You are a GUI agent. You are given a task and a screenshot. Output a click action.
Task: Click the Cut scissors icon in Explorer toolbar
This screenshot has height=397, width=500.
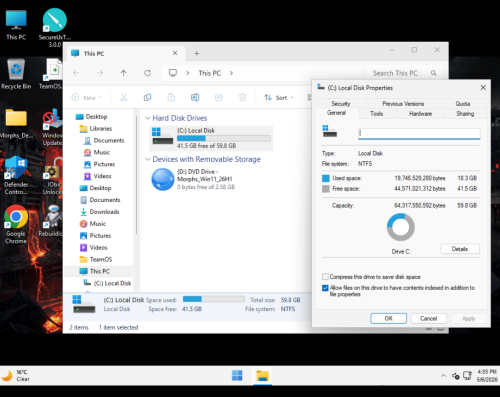[x=123, y=97]
